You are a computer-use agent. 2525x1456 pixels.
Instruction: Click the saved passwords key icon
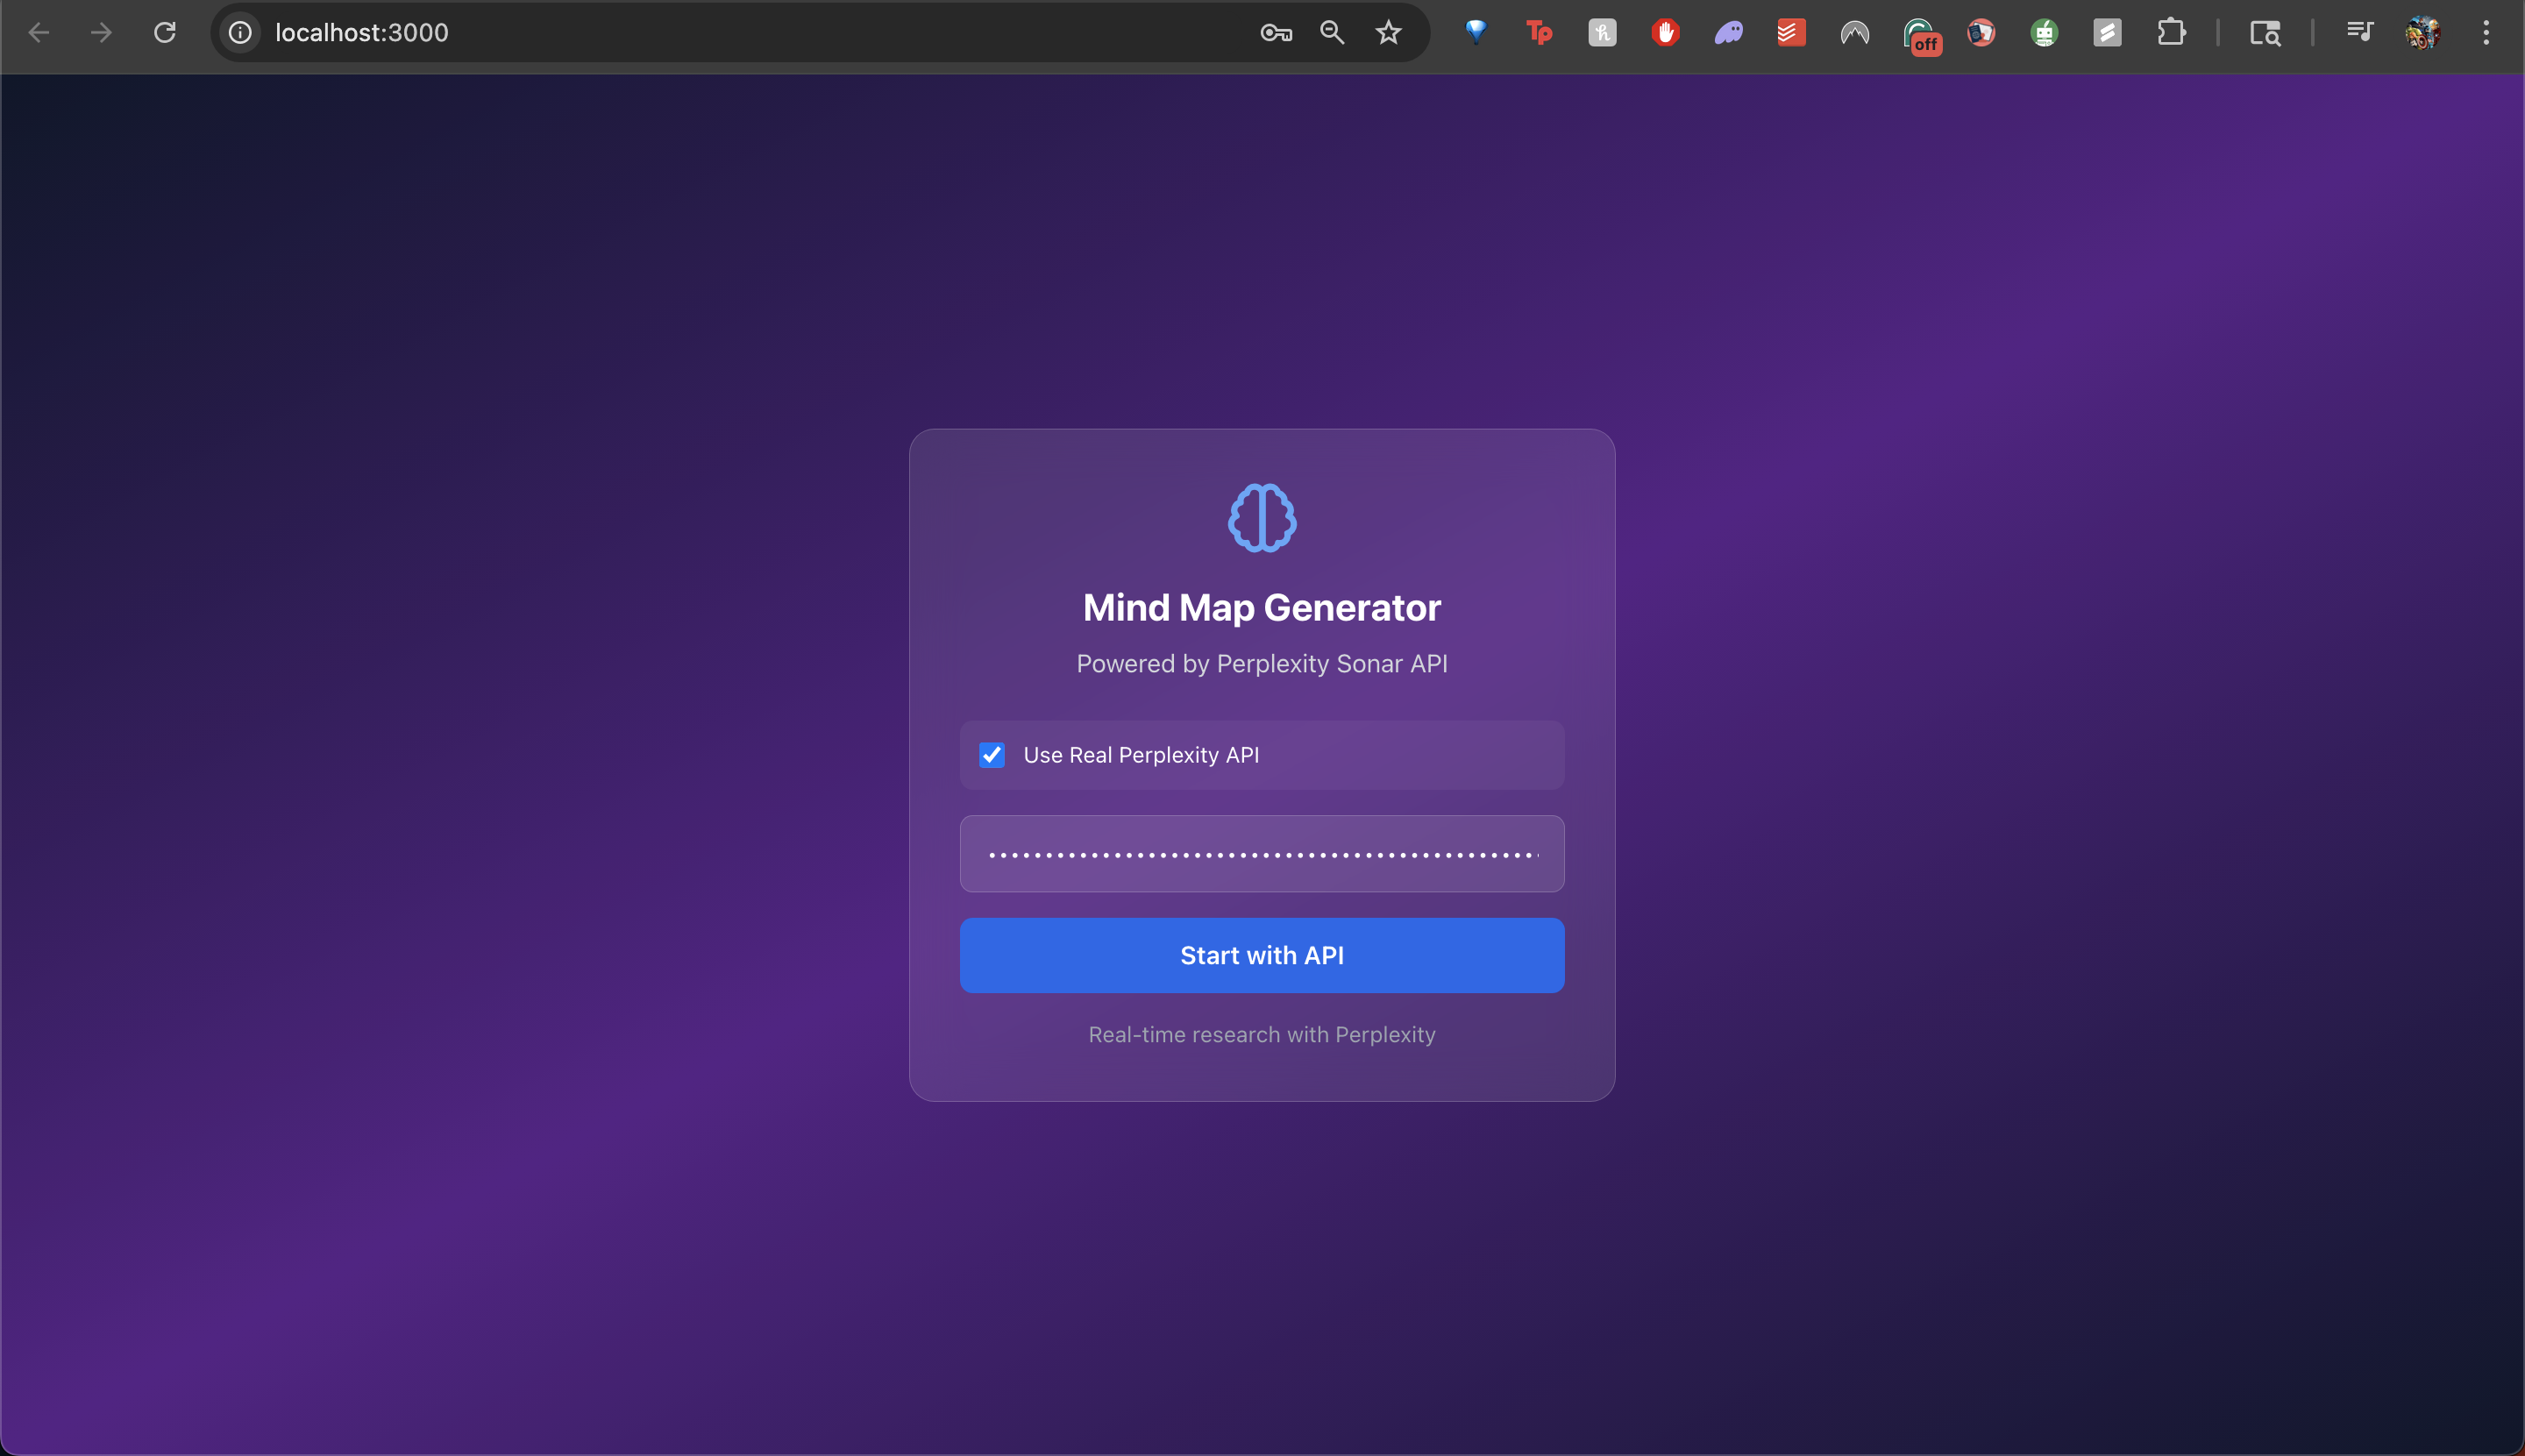pos(1275,33)
